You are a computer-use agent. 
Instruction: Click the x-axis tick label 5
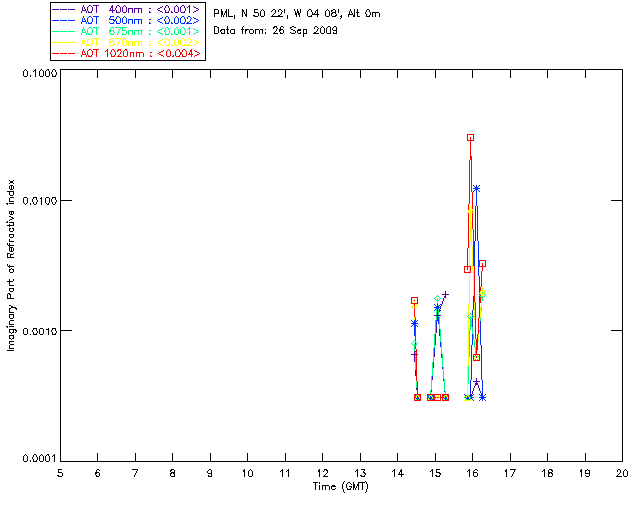[60, 473]
